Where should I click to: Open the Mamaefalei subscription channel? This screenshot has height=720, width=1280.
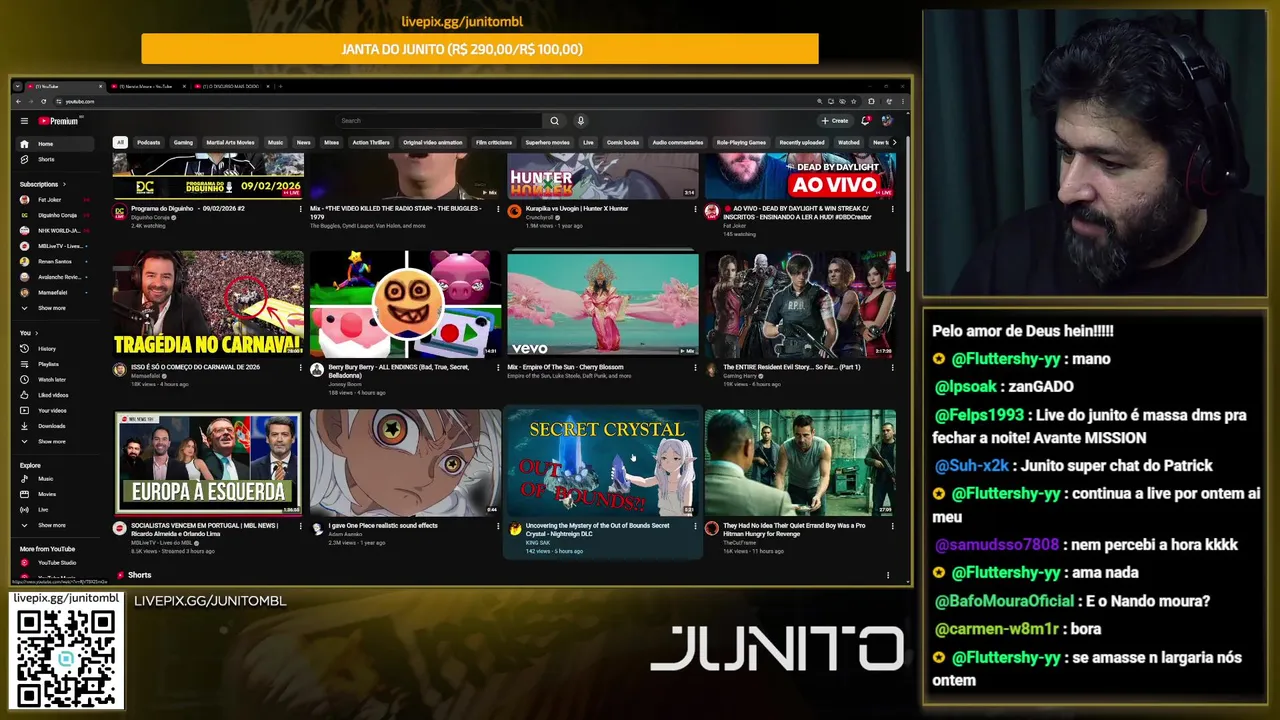coord(54,292)
